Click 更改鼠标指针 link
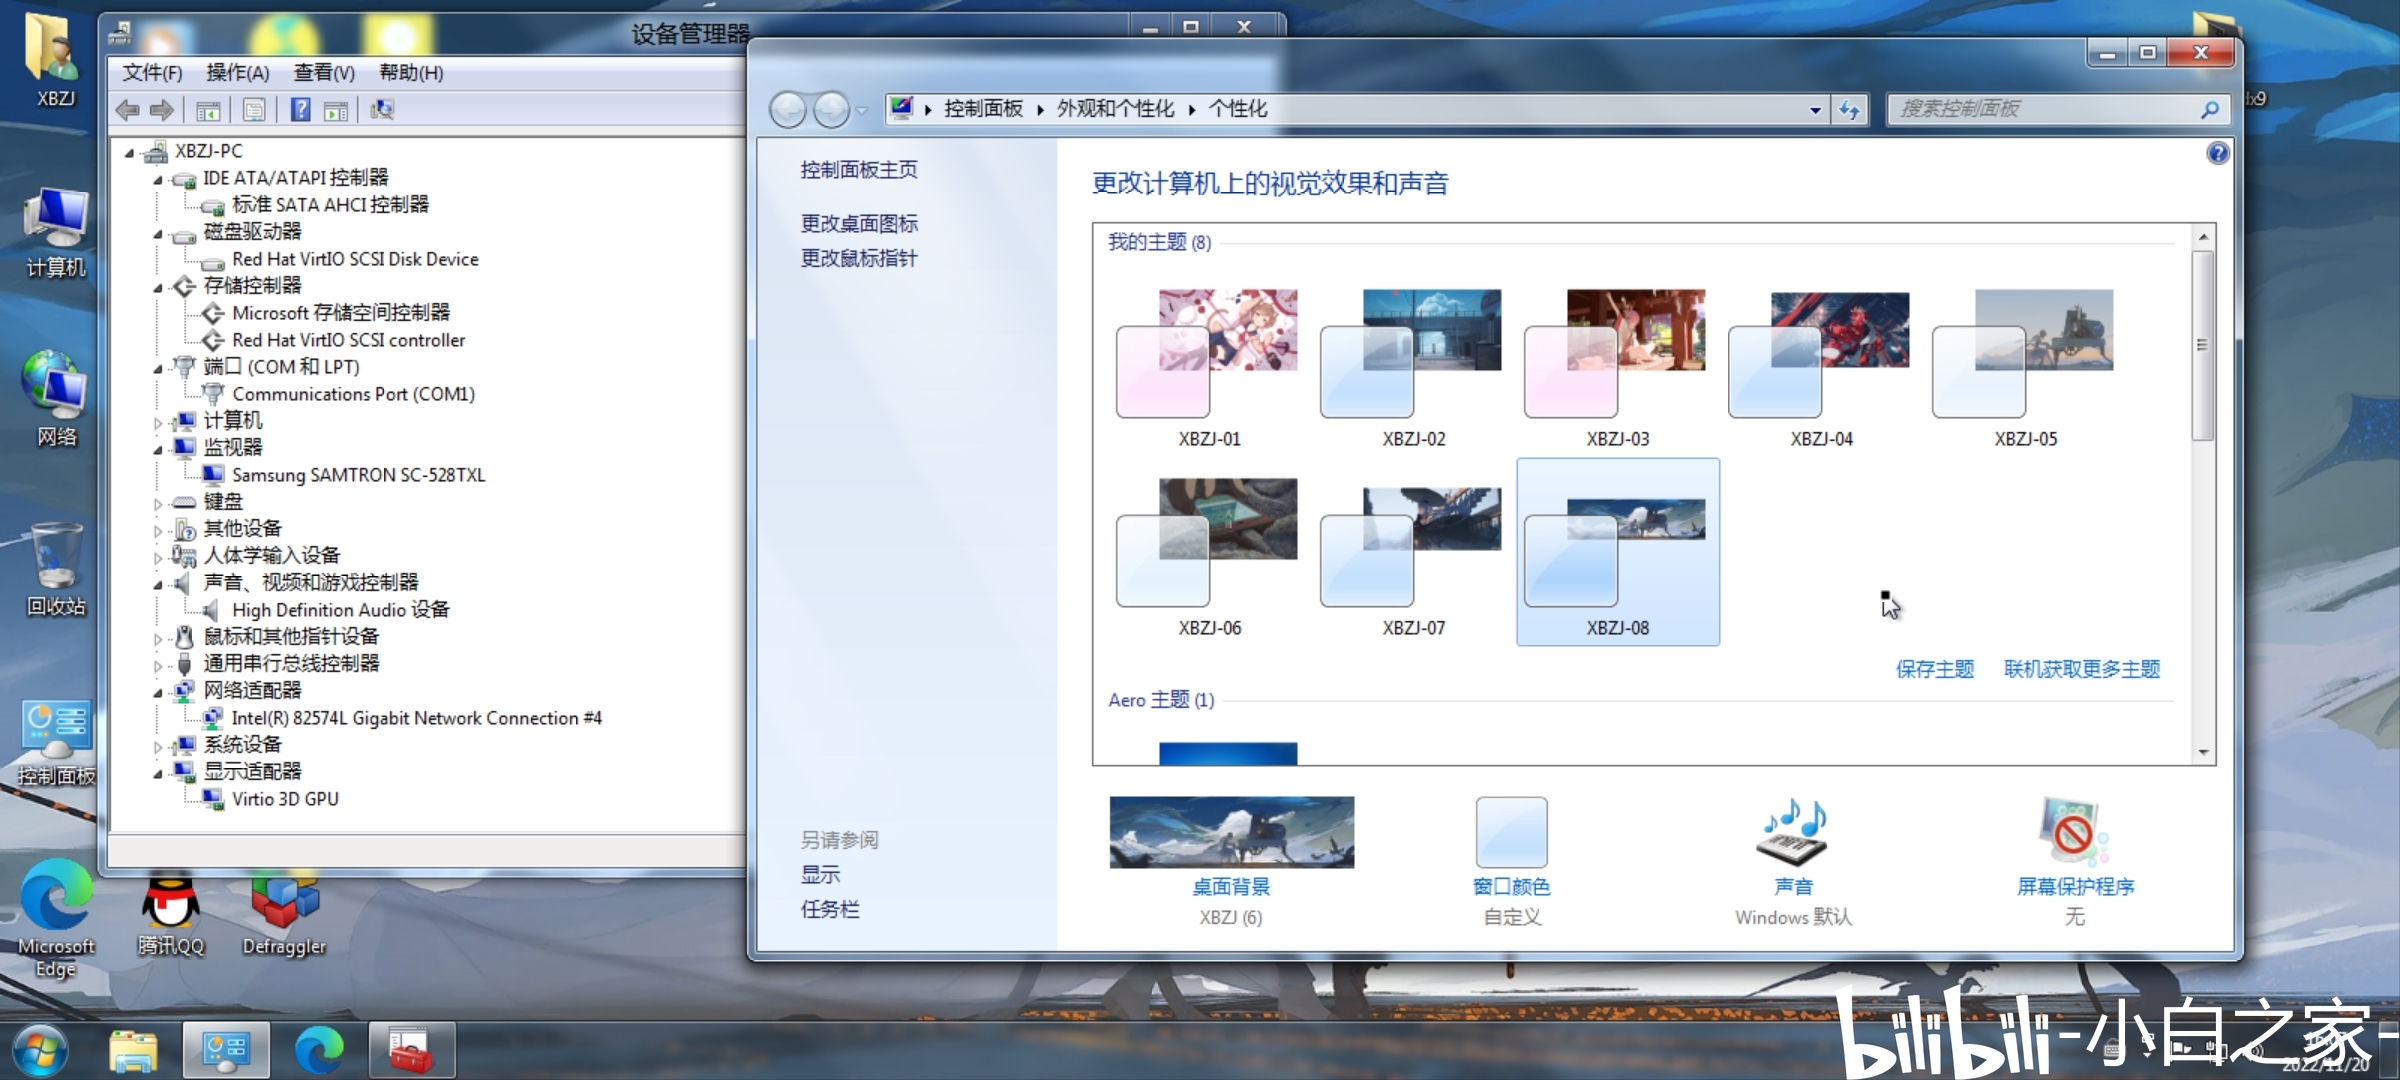This screenshot has width=2400, height=1080. pyautogui.click(x=859, y=258)
